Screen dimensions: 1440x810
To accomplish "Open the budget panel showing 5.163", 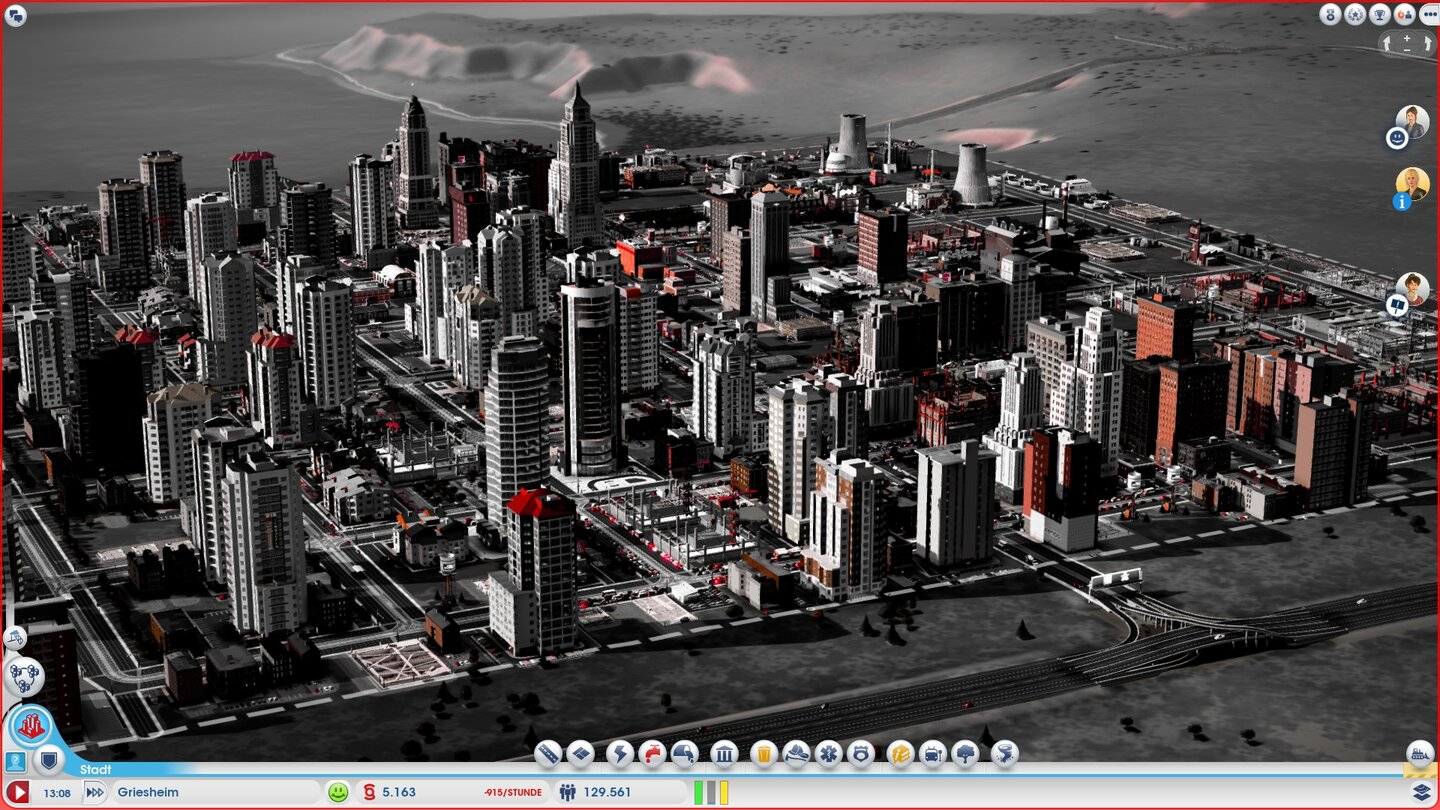I will 453,793.
